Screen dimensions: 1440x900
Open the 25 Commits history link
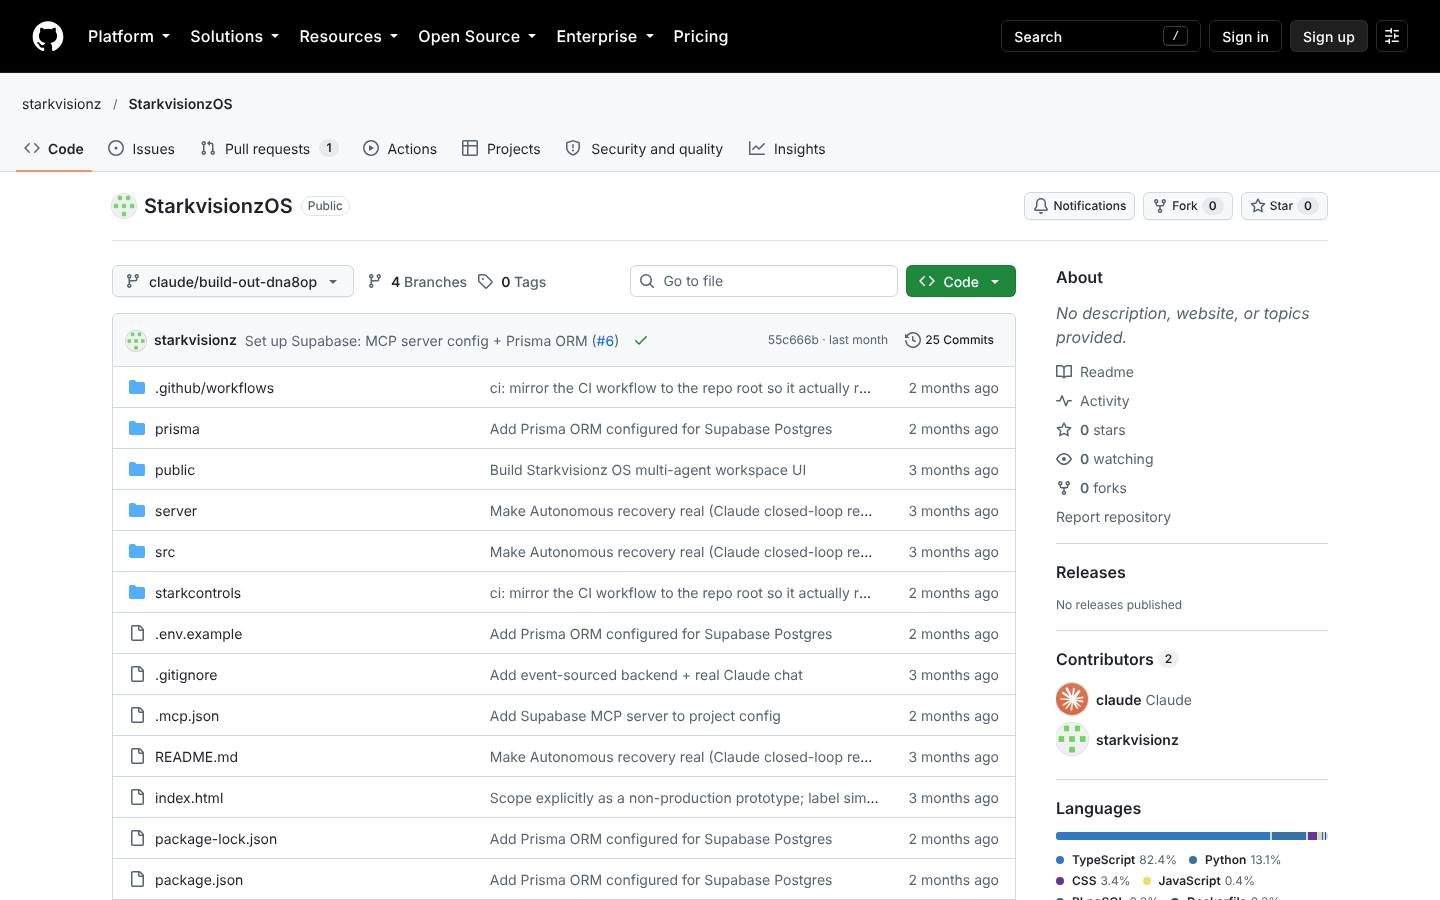[949, 340]
